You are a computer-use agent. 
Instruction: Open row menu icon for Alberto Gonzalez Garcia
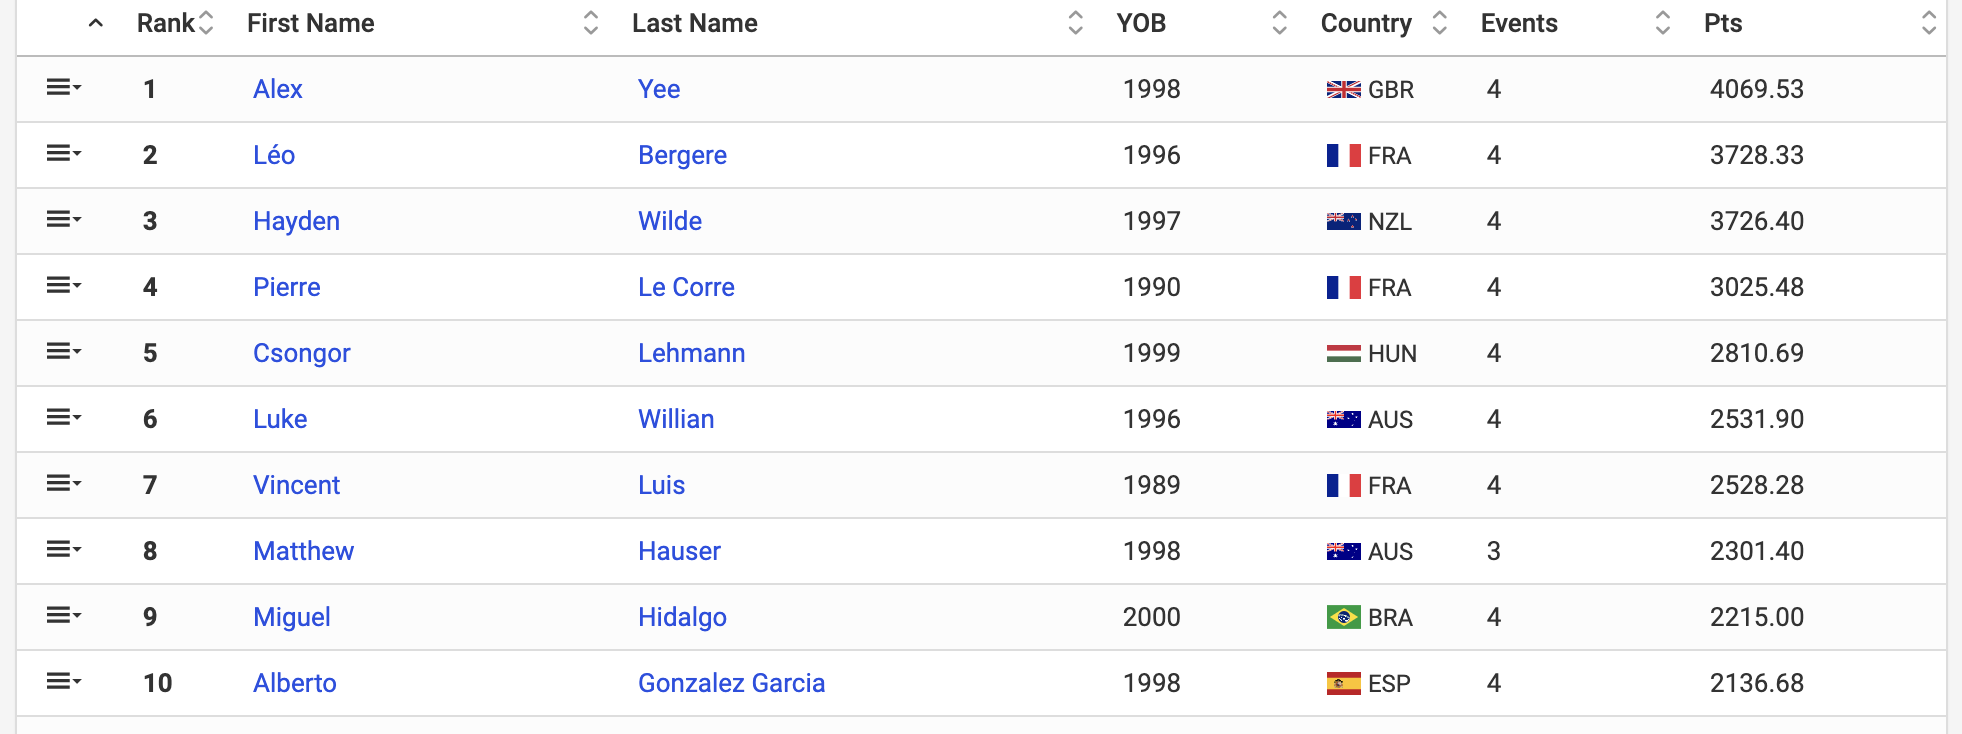coord(64,682)
